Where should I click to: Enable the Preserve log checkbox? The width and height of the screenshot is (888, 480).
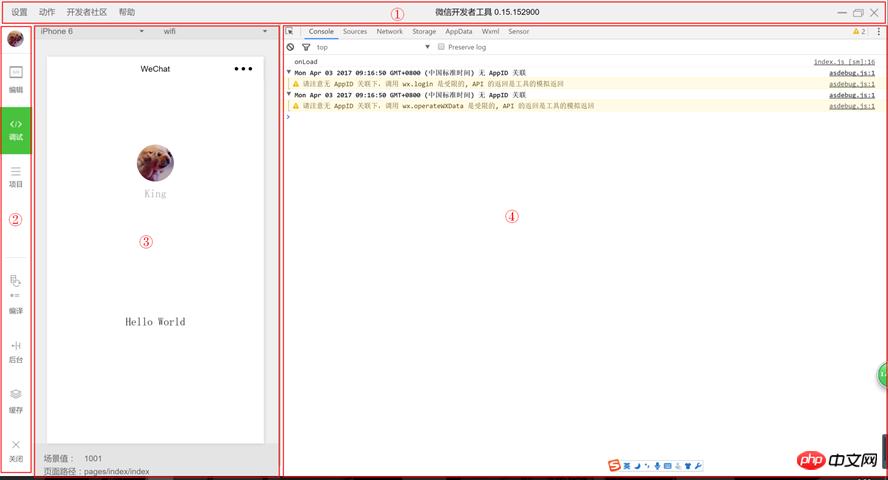(x=441, y=47)
